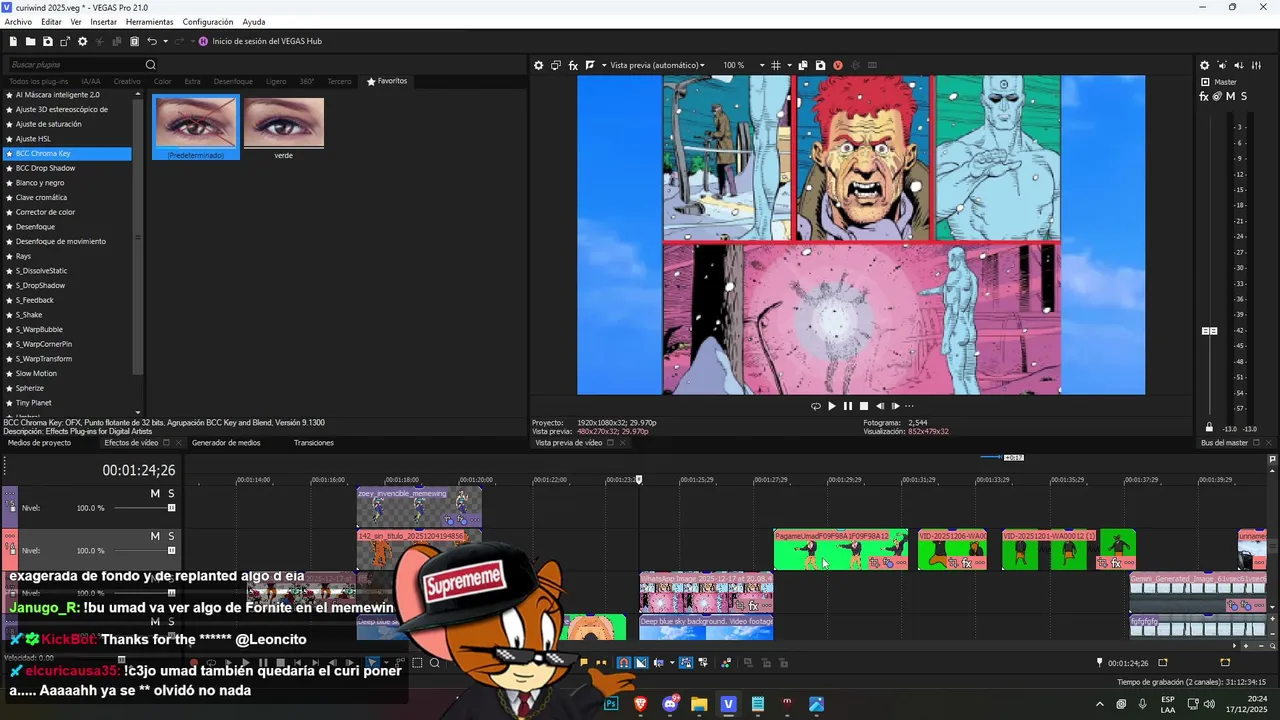Image resolution: width=1280 pixels, height=720 pixels.
Task: Select the Slow Motion plugin
Action: point(67,374)
